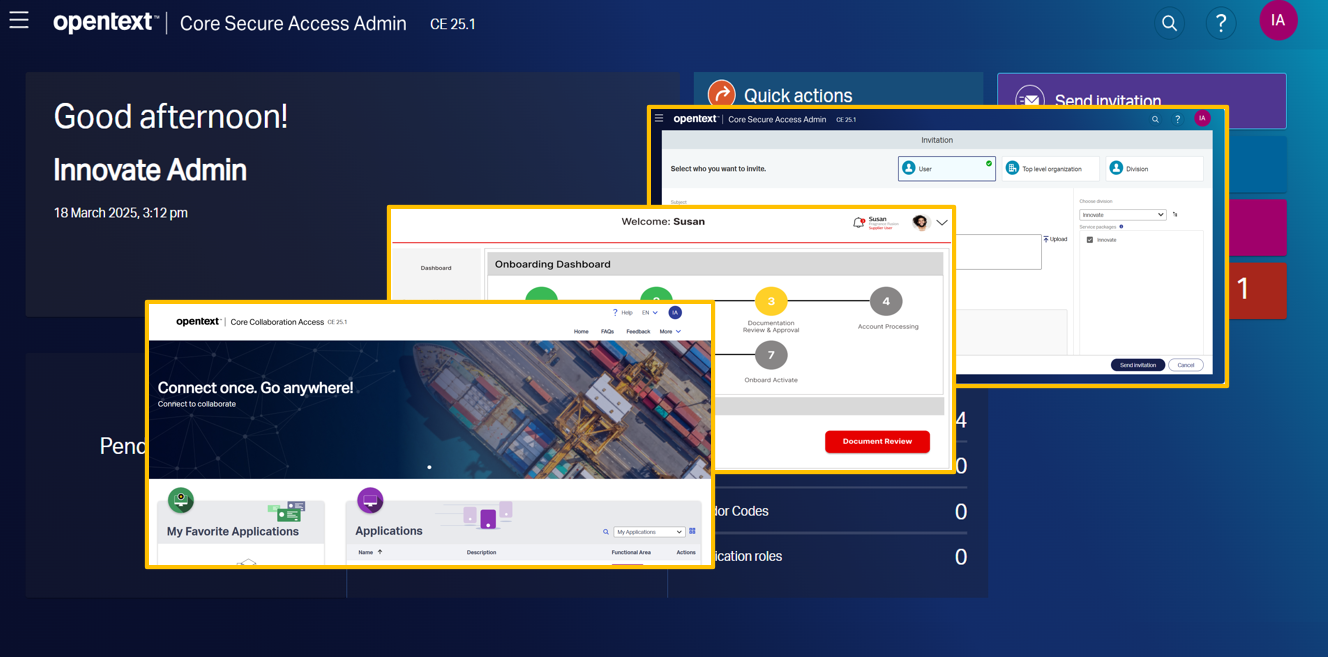Click the green My Favorite Applications icon

pos(181,500)
